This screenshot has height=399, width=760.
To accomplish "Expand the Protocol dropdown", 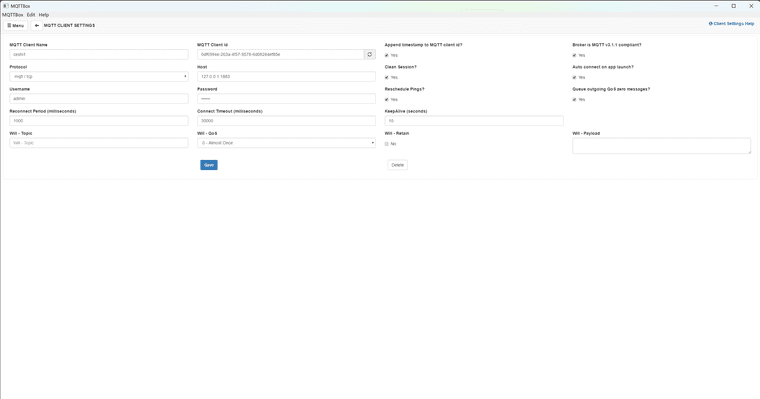I will pyautogui.click(x=99, y=77).
